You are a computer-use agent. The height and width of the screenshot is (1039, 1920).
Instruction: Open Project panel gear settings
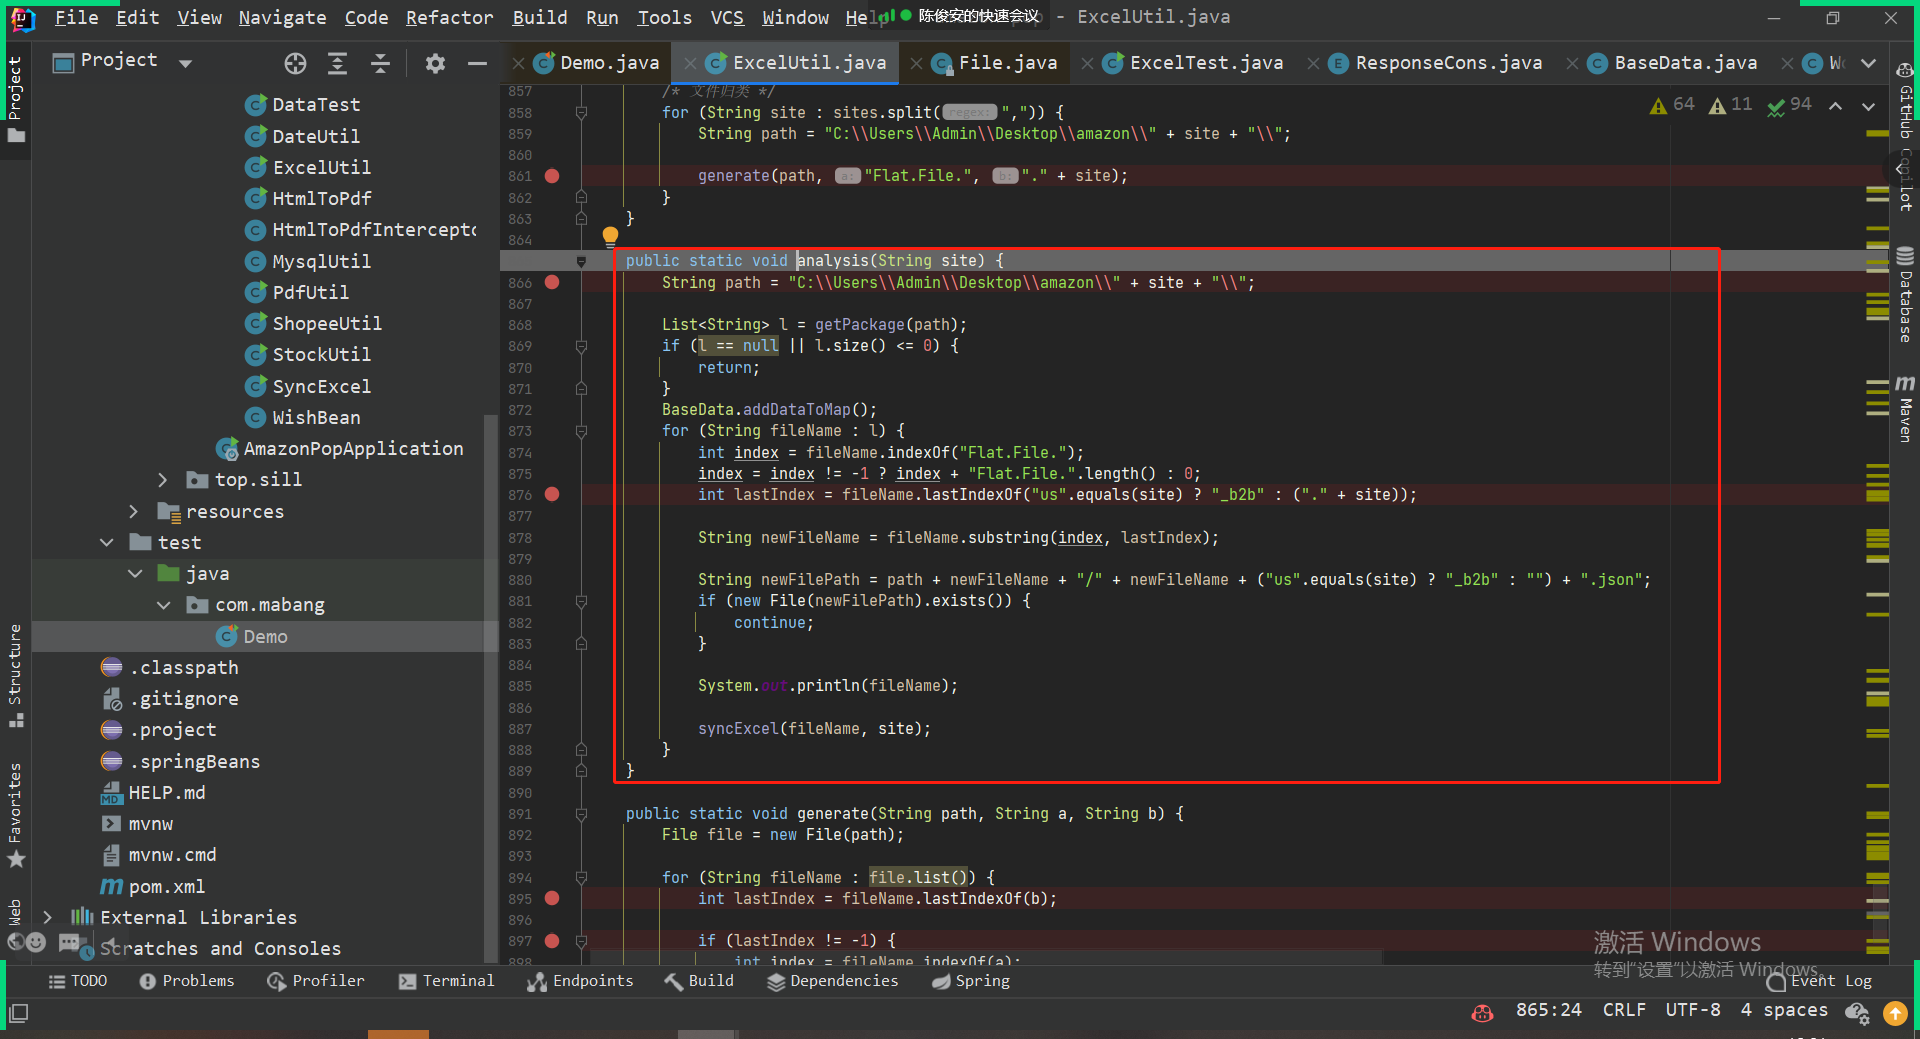(434, 64)
